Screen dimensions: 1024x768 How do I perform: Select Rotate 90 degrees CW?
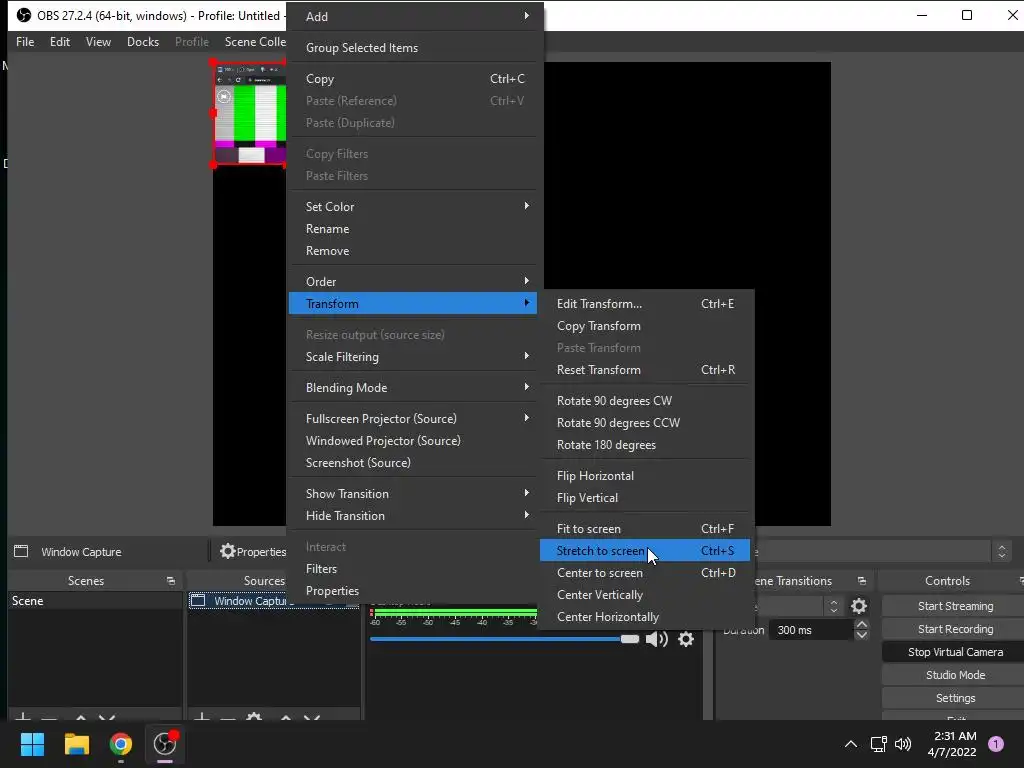coord(645,400)
